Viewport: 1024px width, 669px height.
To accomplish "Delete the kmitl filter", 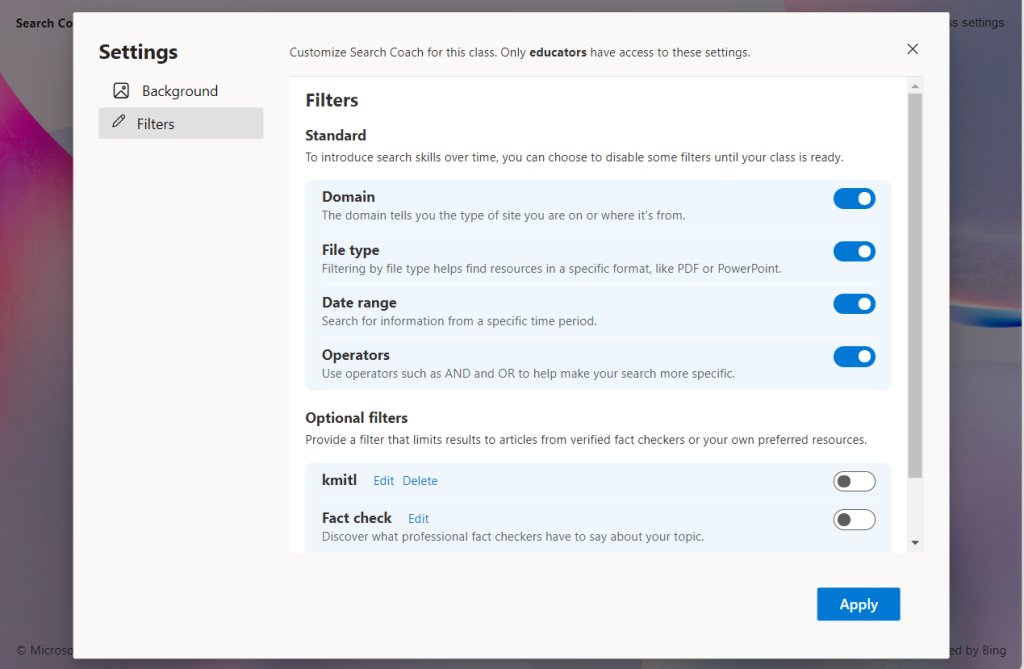I will pos(420,481).
